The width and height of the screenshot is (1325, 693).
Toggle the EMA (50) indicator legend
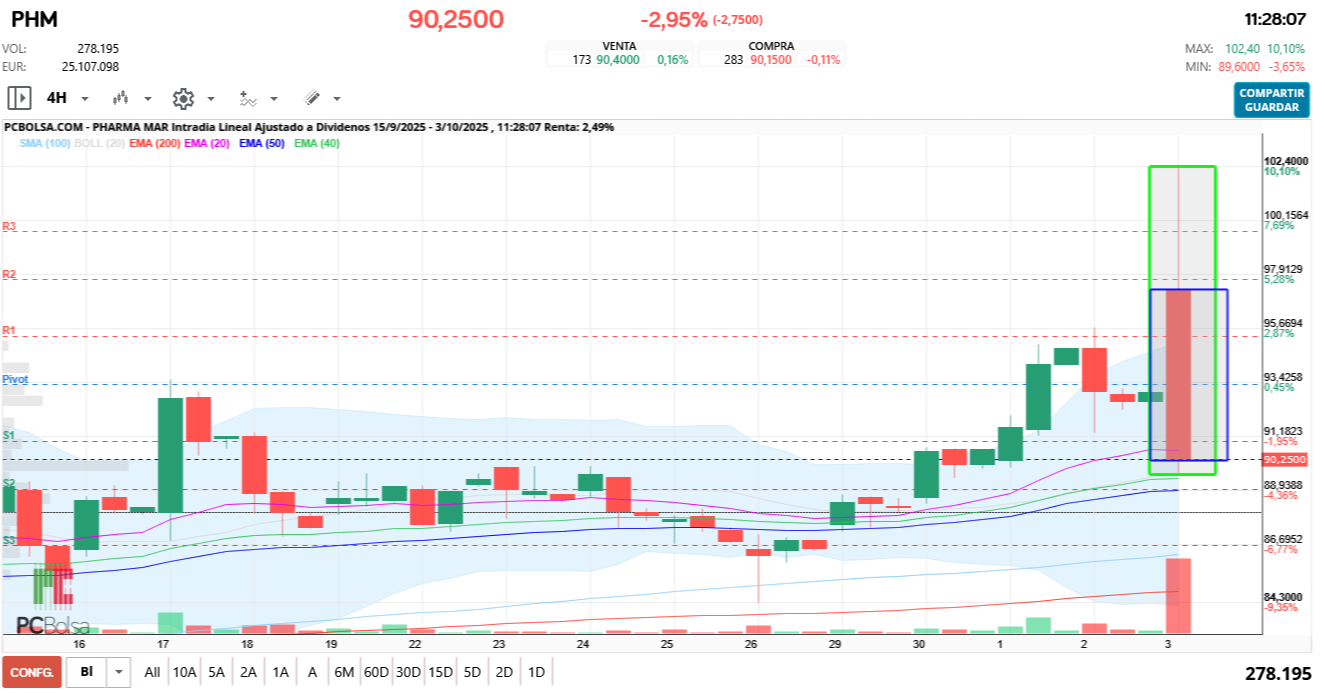[x=263, y=144]
